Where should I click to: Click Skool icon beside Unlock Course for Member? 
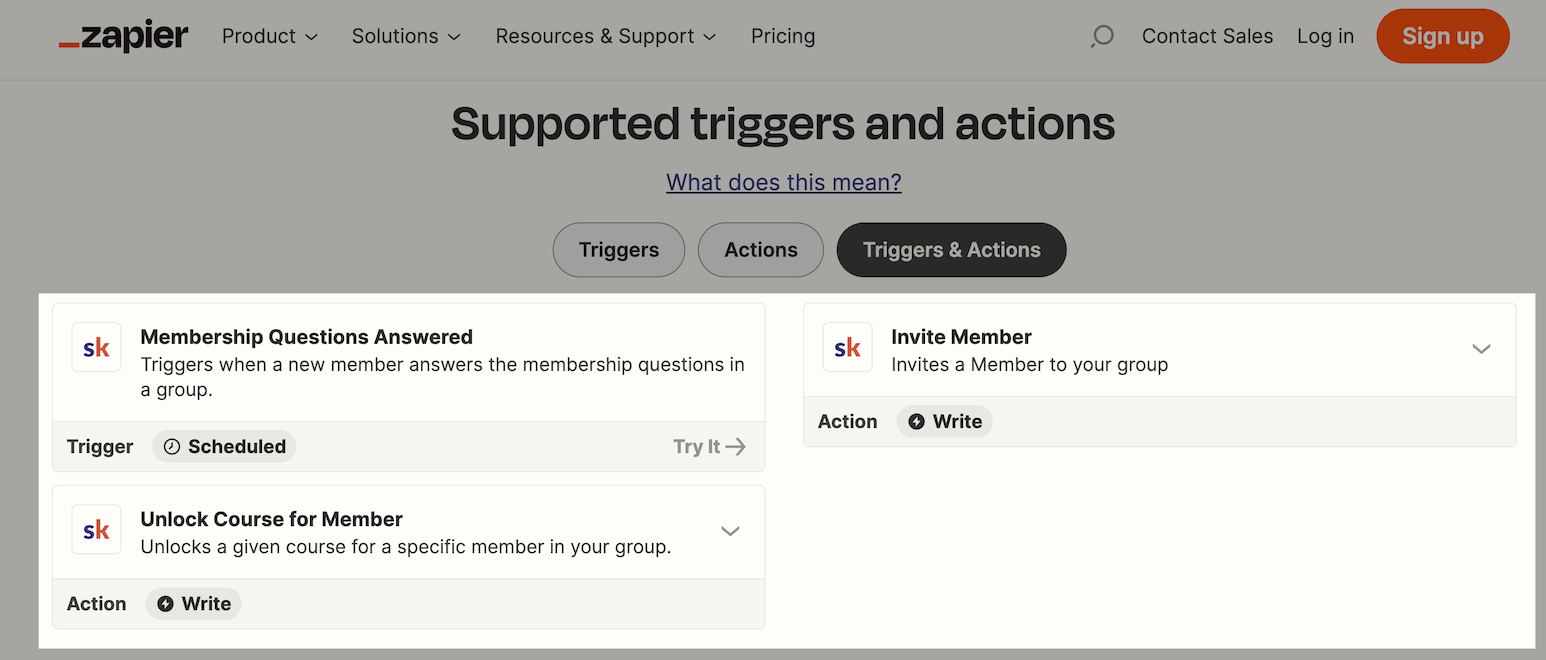click(97, 530)
